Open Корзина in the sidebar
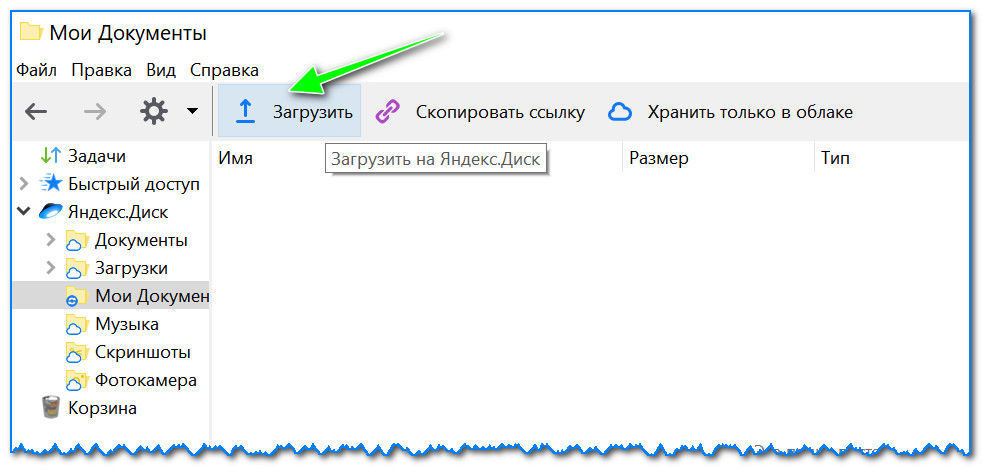The width and height of the screenshot is (982, 473). [102, 408]
